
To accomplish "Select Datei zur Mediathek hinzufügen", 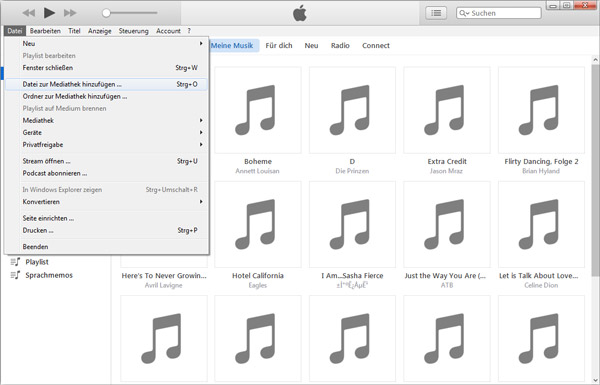I will [107, 84].
